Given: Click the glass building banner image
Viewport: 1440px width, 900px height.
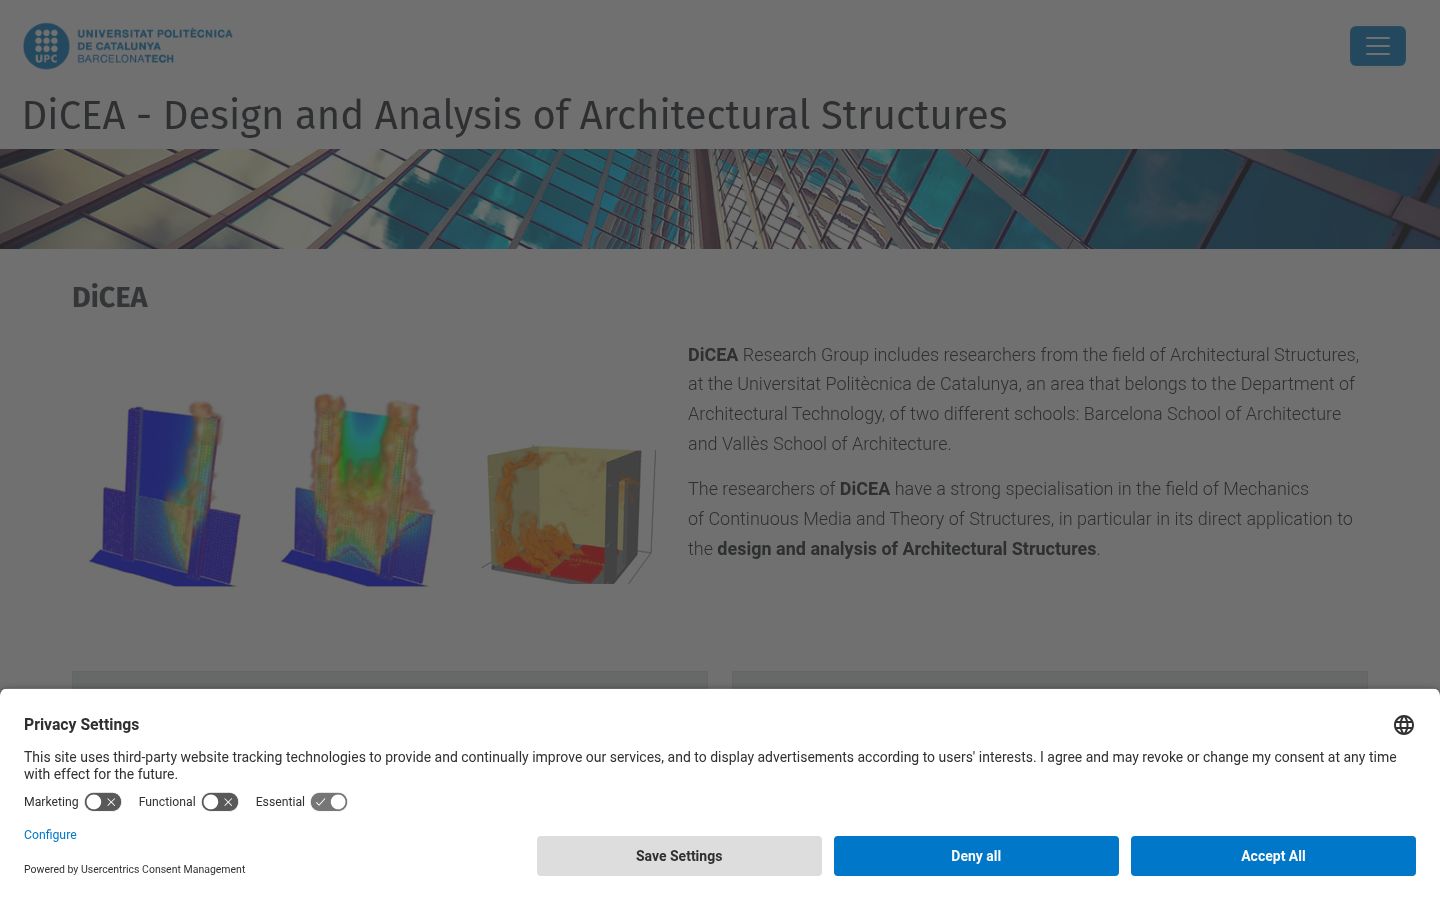Looking at the screenshot, I should [720, 199].
